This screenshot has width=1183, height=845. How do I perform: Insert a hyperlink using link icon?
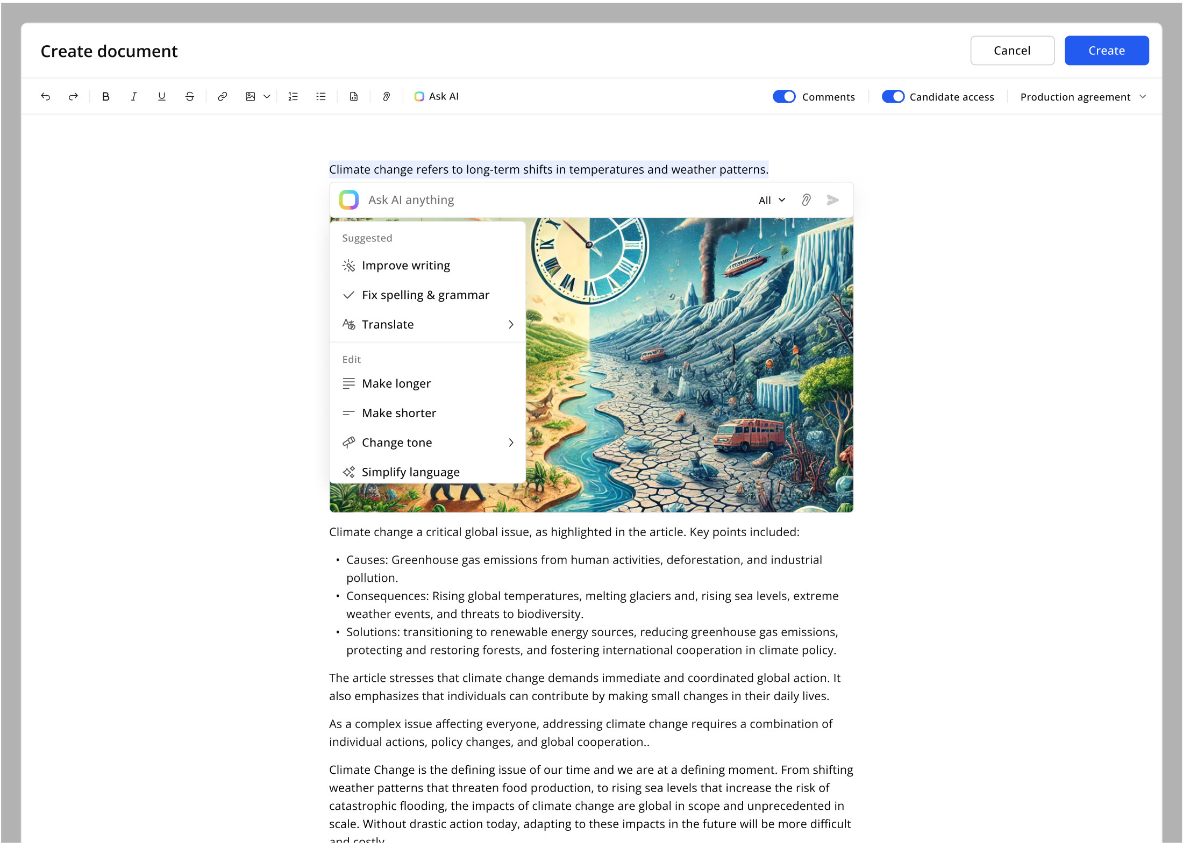222,97
